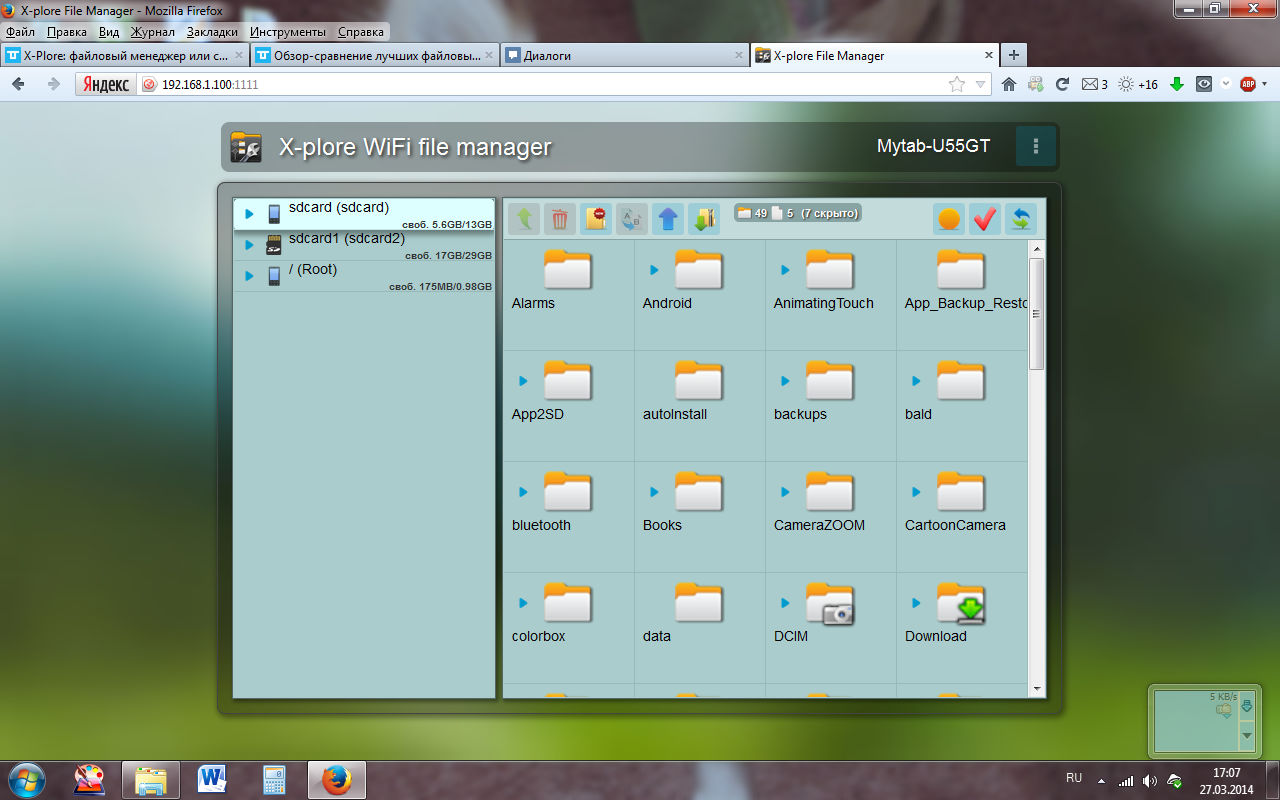Image resolution: width=1280 pixels, height=800 pixels.
Task: Open the DCIM camera folder icon
Action: point(829,604)
